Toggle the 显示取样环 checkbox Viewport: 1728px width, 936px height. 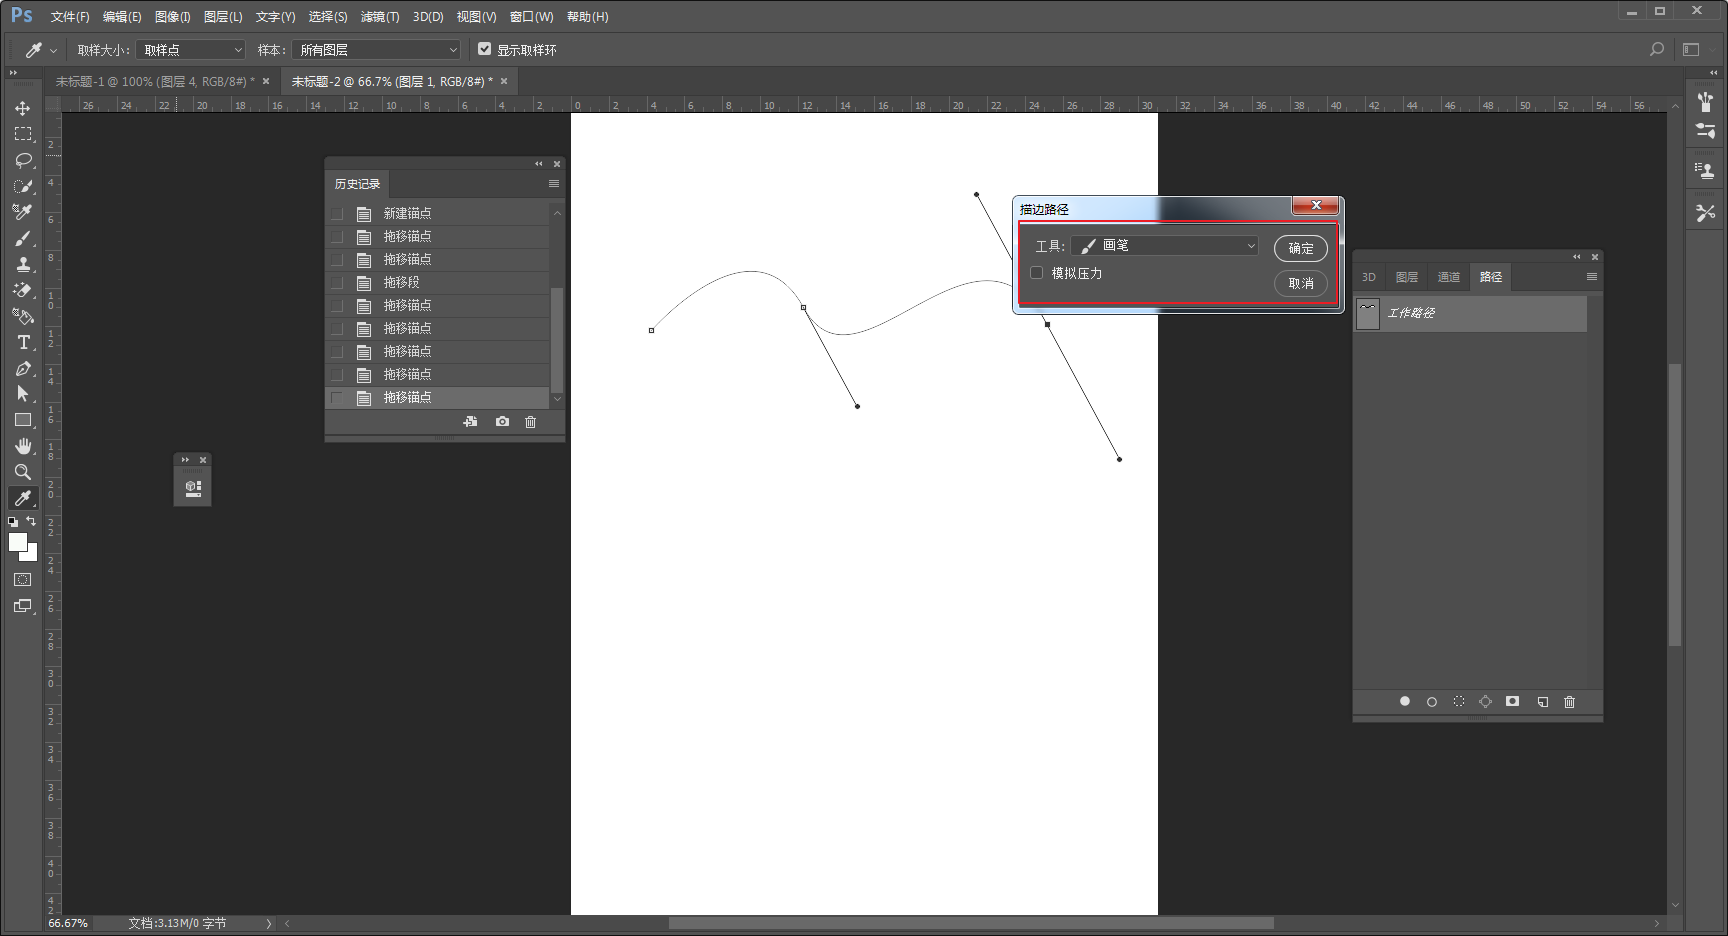485,49
